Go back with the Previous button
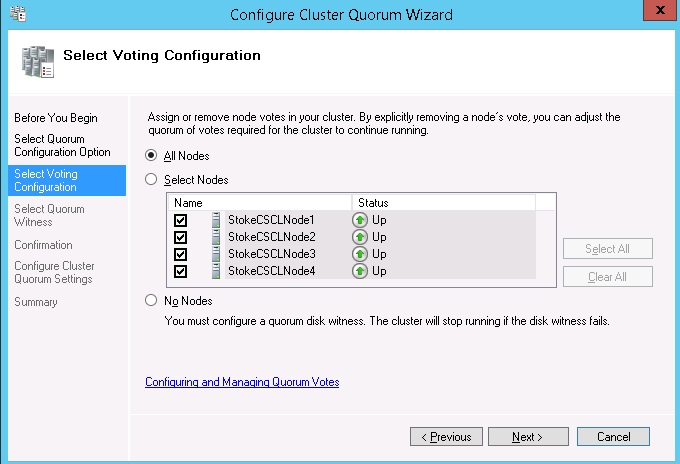 446,437
